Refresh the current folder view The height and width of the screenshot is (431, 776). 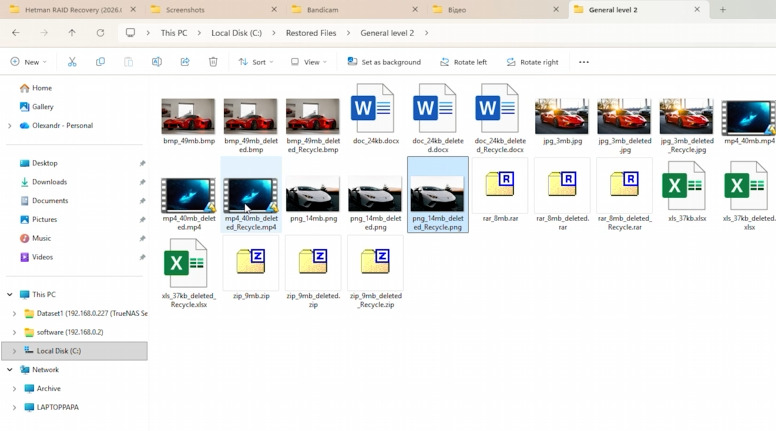pyautogui.click(x=100, y=33)
